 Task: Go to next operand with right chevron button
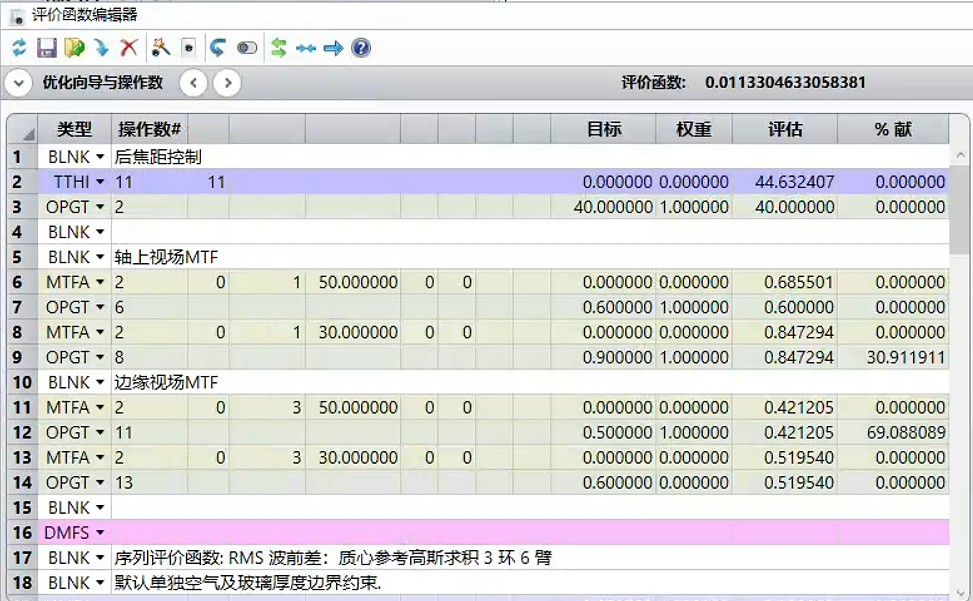227,83
